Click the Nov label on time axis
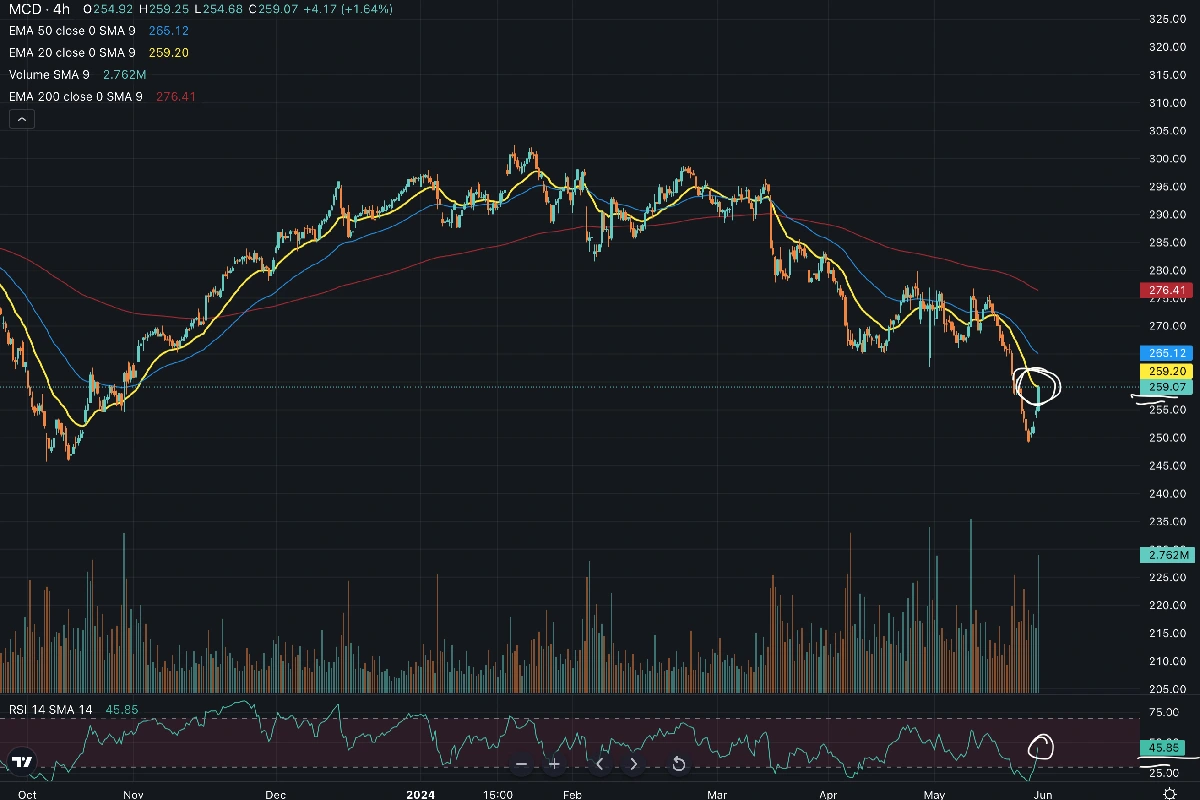The image size is (1200, 800). click(x=133, y=794)
